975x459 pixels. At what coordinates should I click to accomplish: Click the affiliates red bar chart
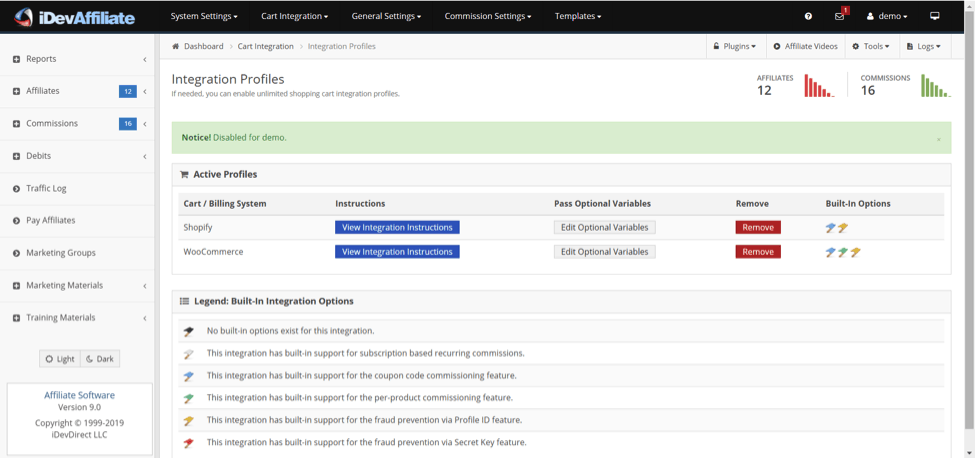(x=819, y=86)
